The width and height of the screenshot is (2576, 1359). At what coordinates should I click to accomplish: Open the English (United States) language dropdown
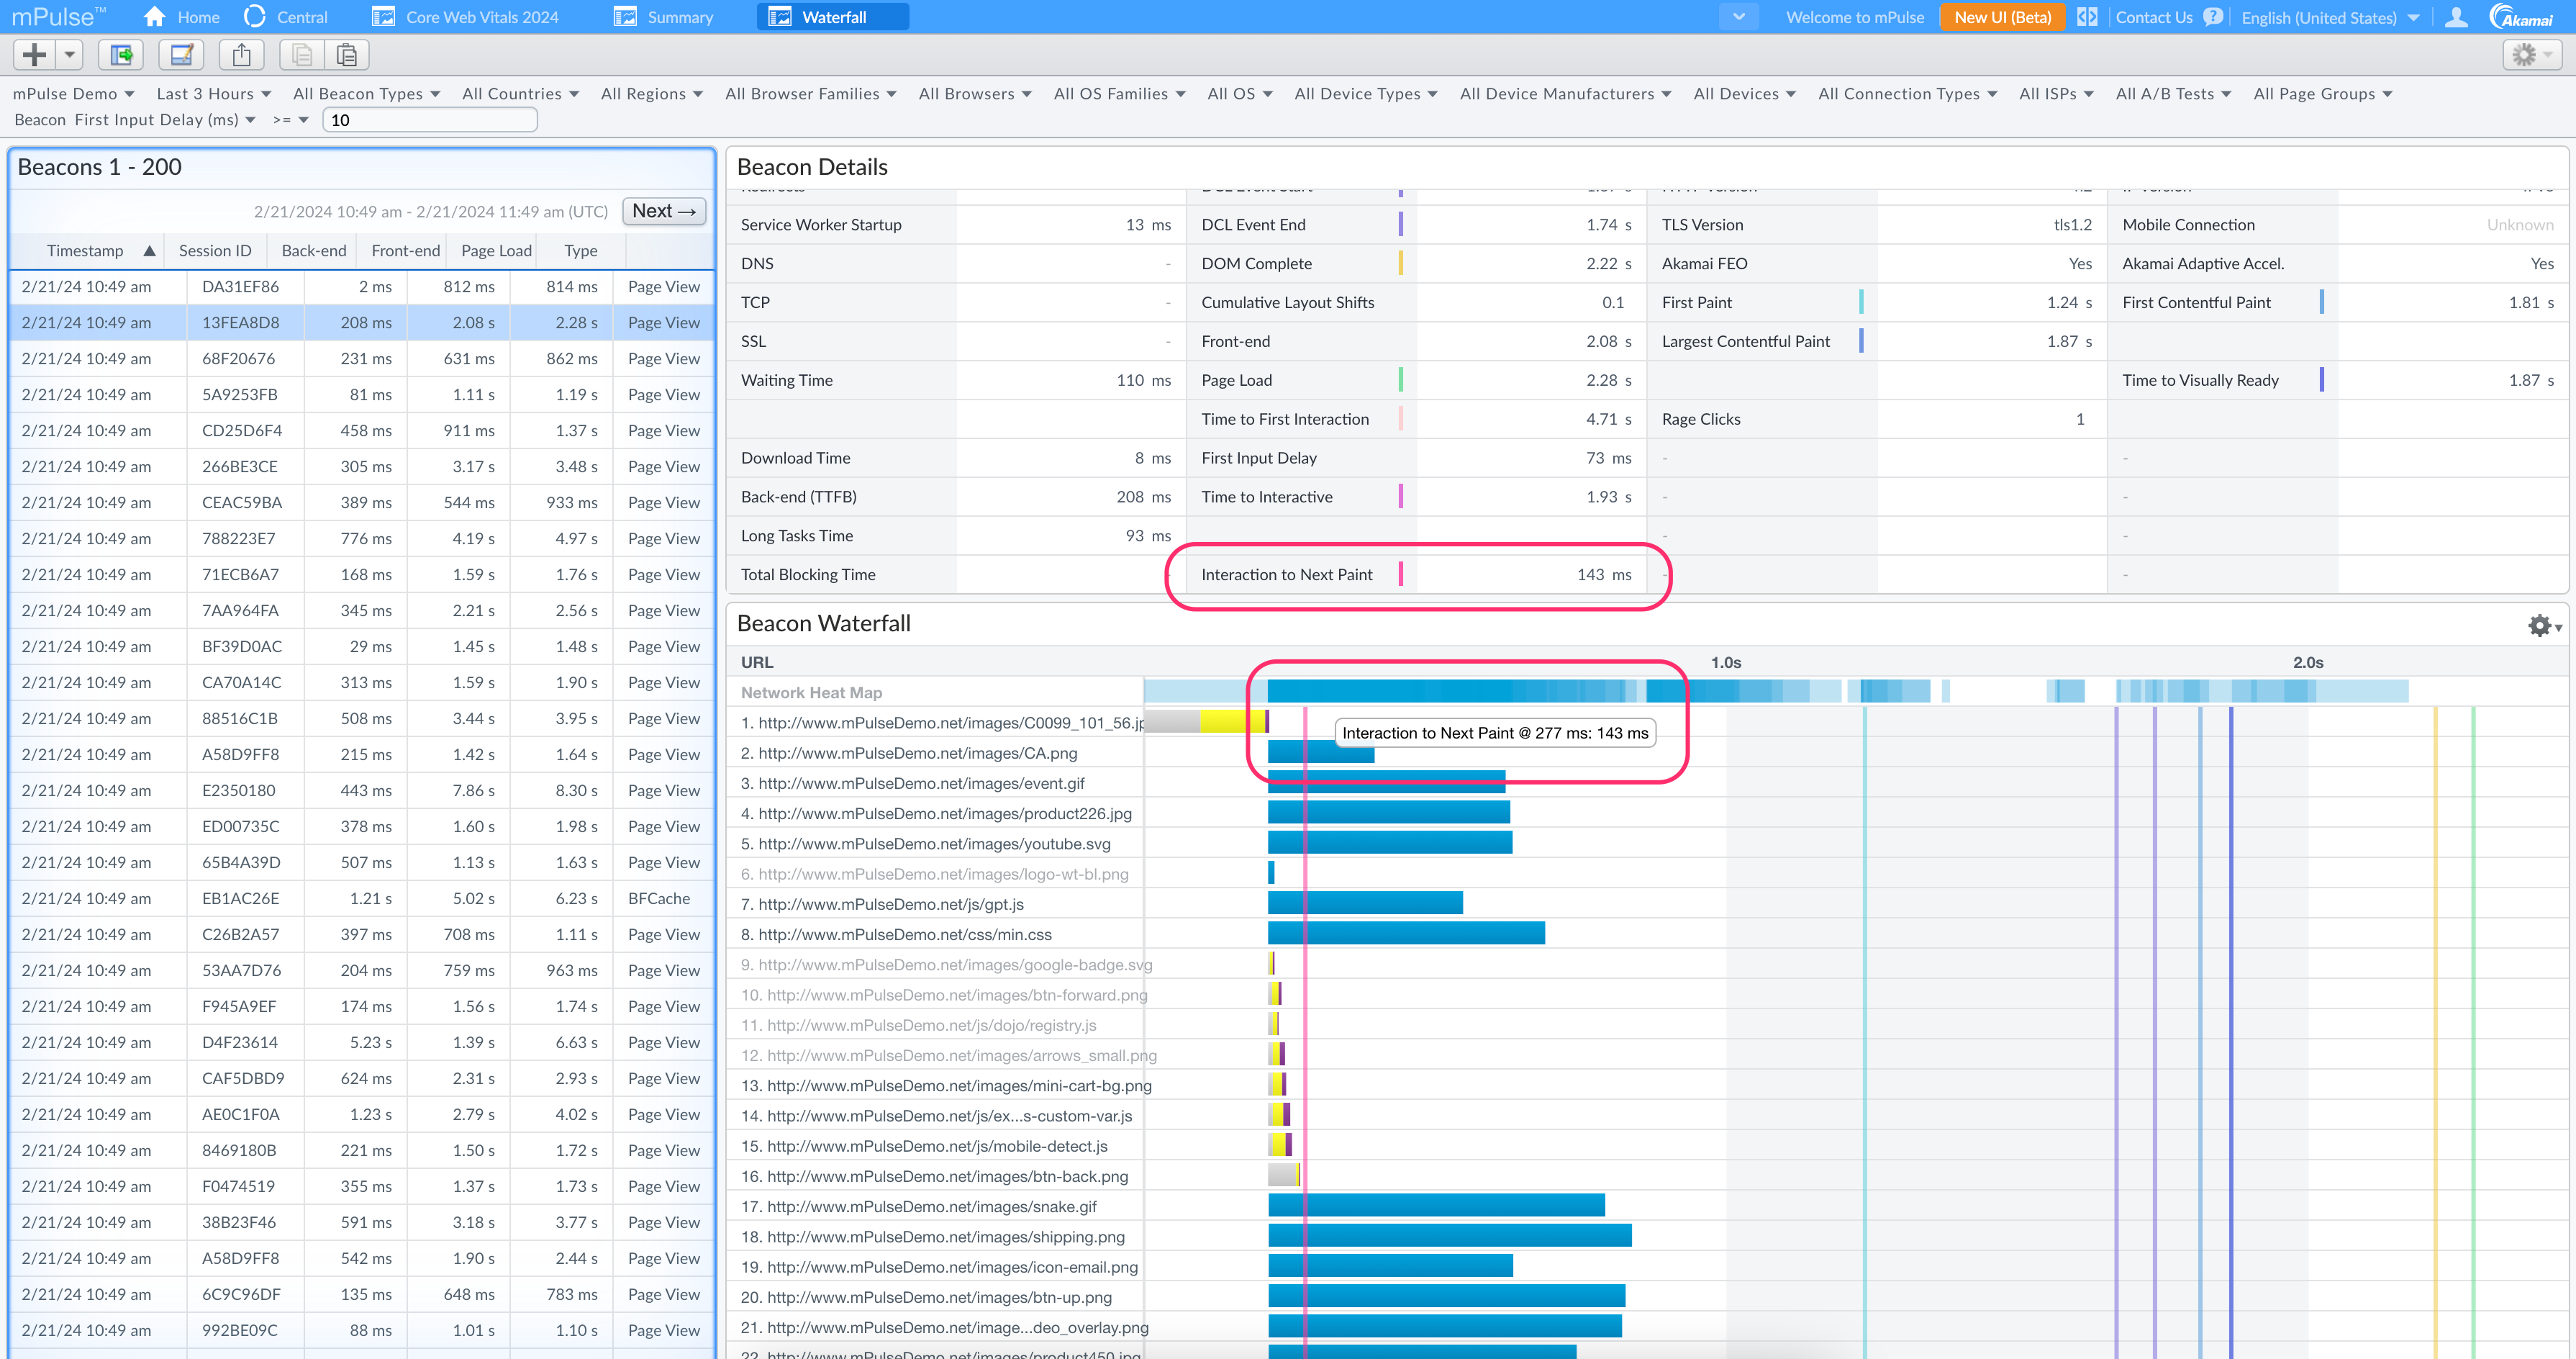(2322, 16)
